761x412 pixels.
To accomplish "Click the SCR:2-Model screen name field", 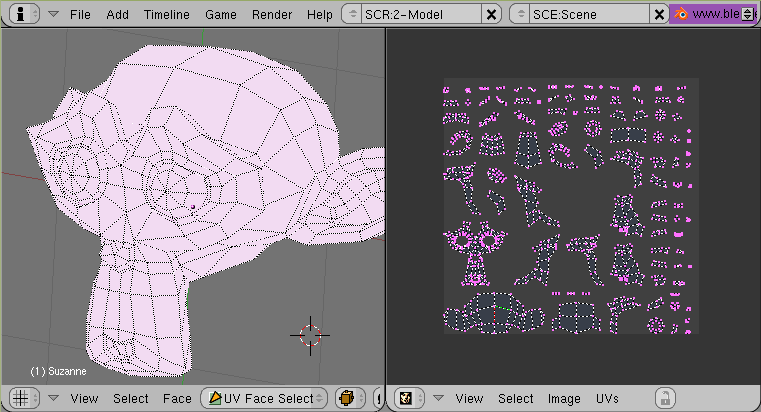I will click(x=421, y=14).
